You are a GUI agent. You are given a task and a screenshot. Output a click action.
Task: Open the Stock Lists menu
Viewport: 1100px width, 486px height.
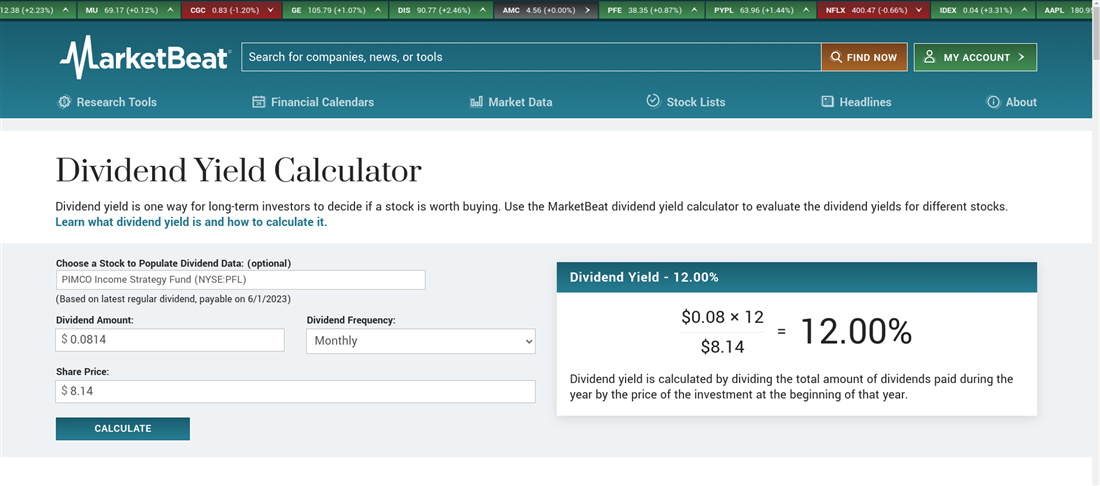[x=685, y=102]
